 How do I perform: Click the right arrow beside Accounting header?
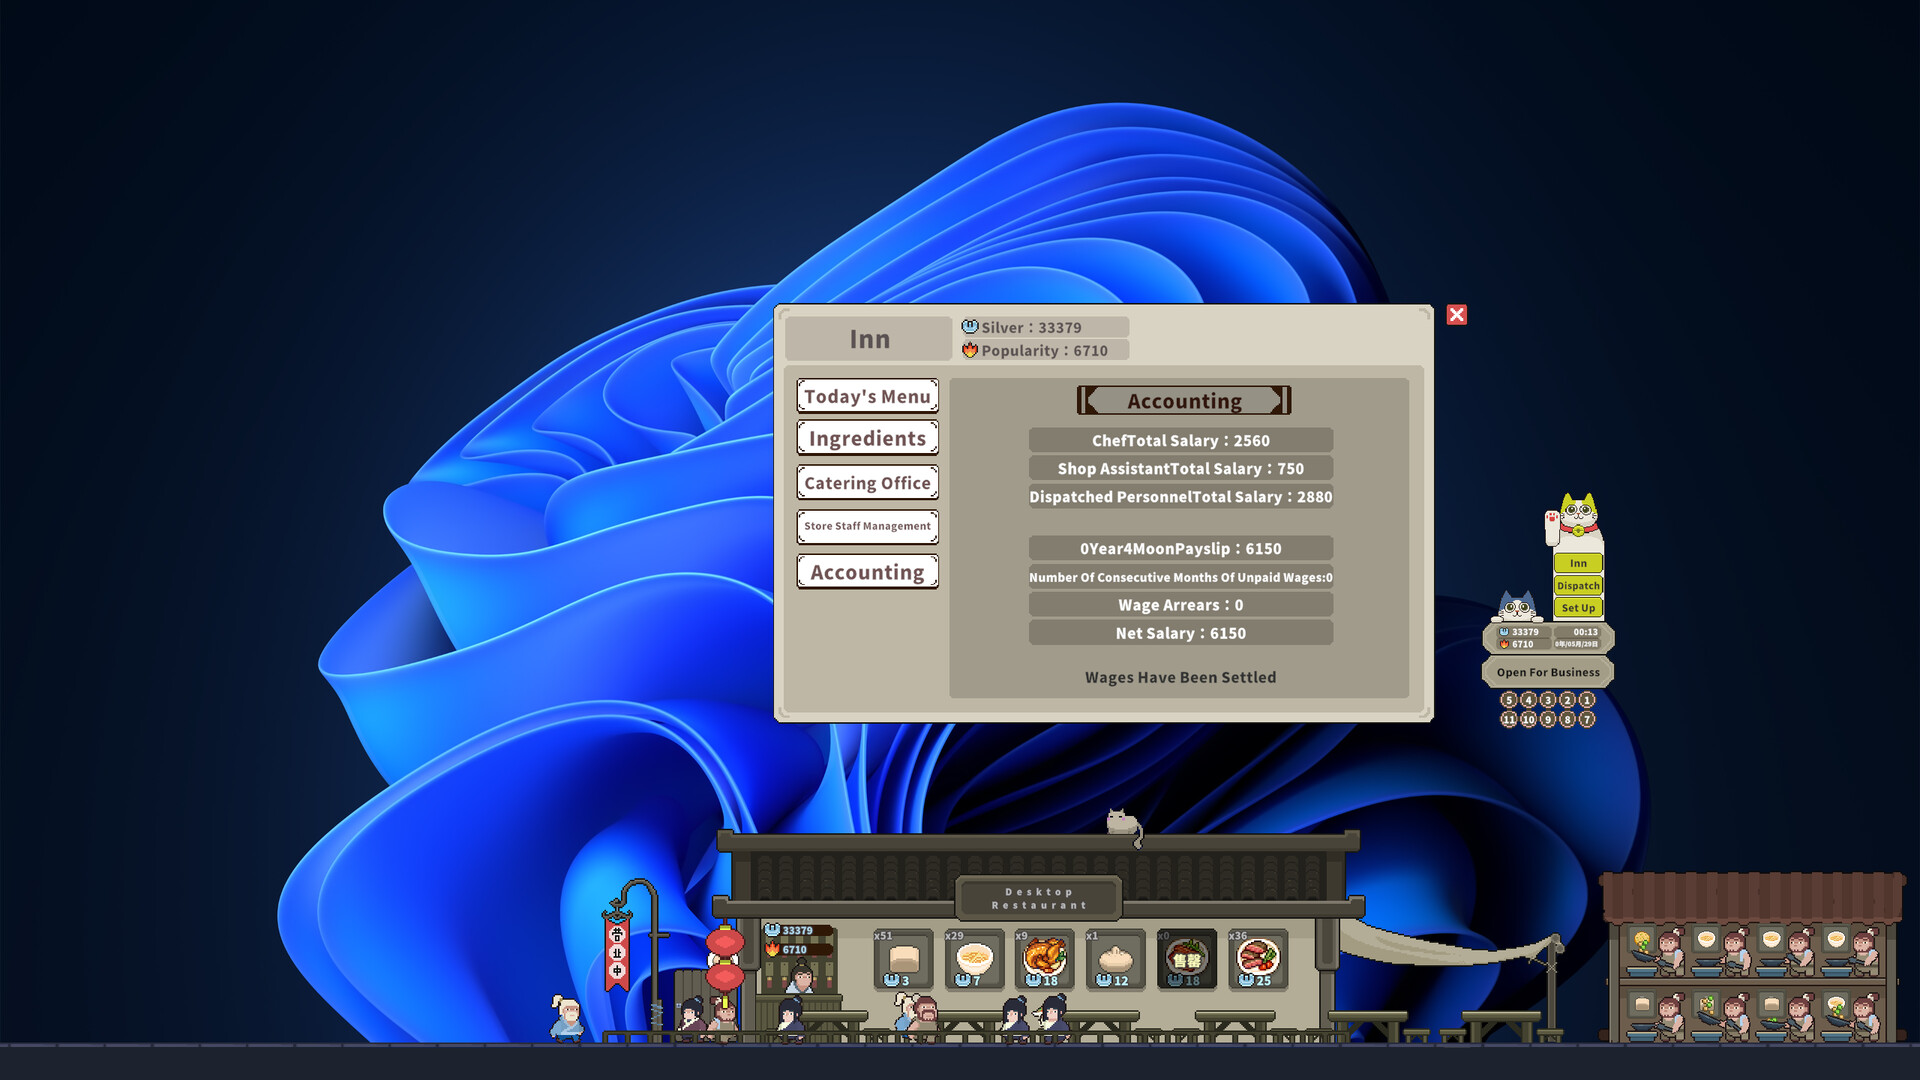1283,400
